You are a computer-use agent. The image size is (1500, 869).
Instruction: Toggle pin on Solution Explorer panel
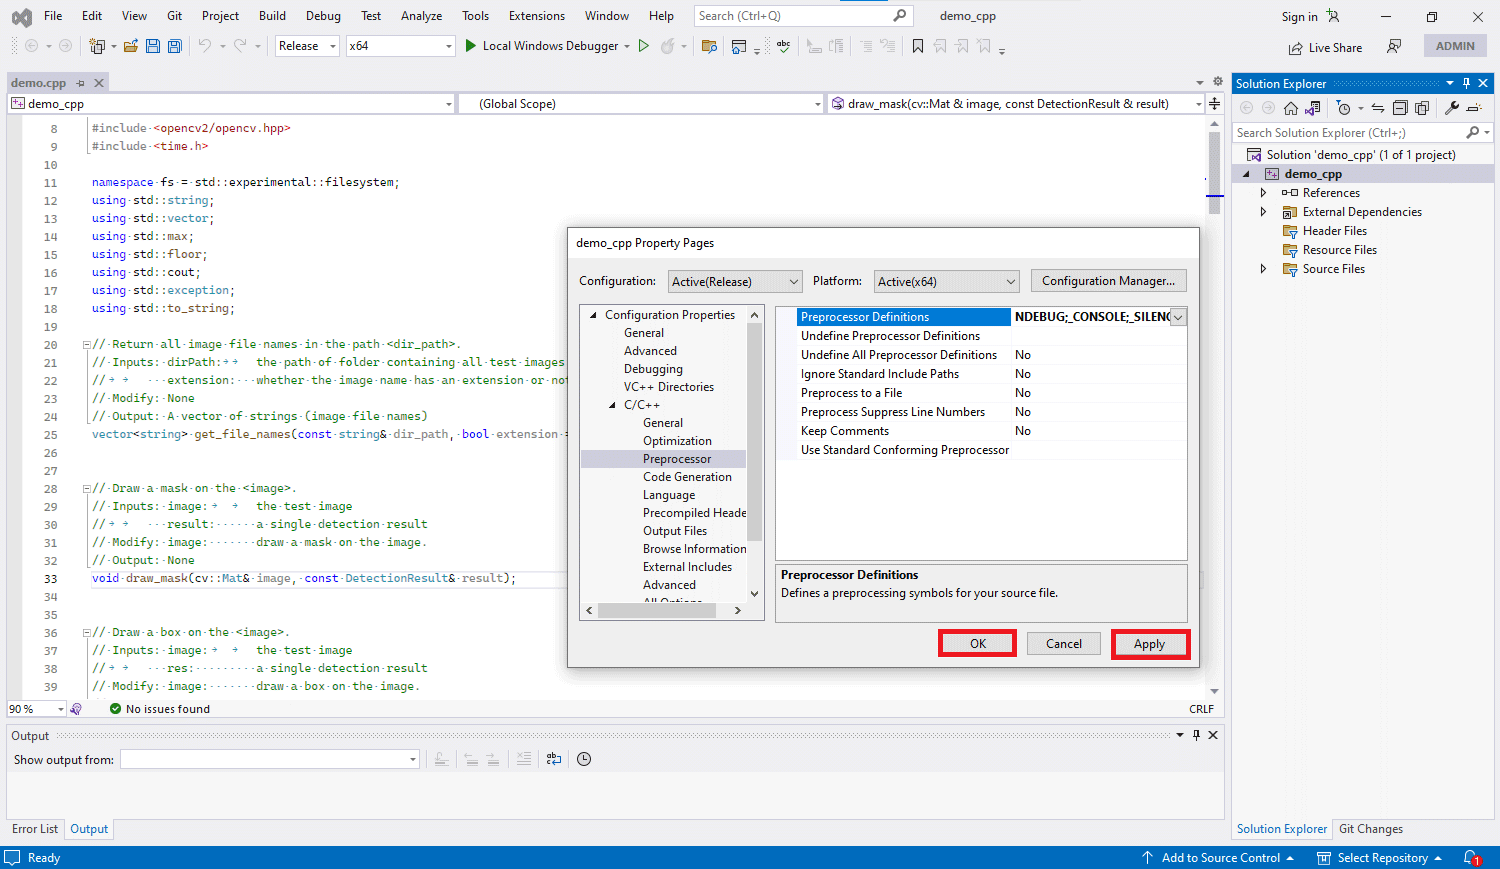(x=1467, y=83)
